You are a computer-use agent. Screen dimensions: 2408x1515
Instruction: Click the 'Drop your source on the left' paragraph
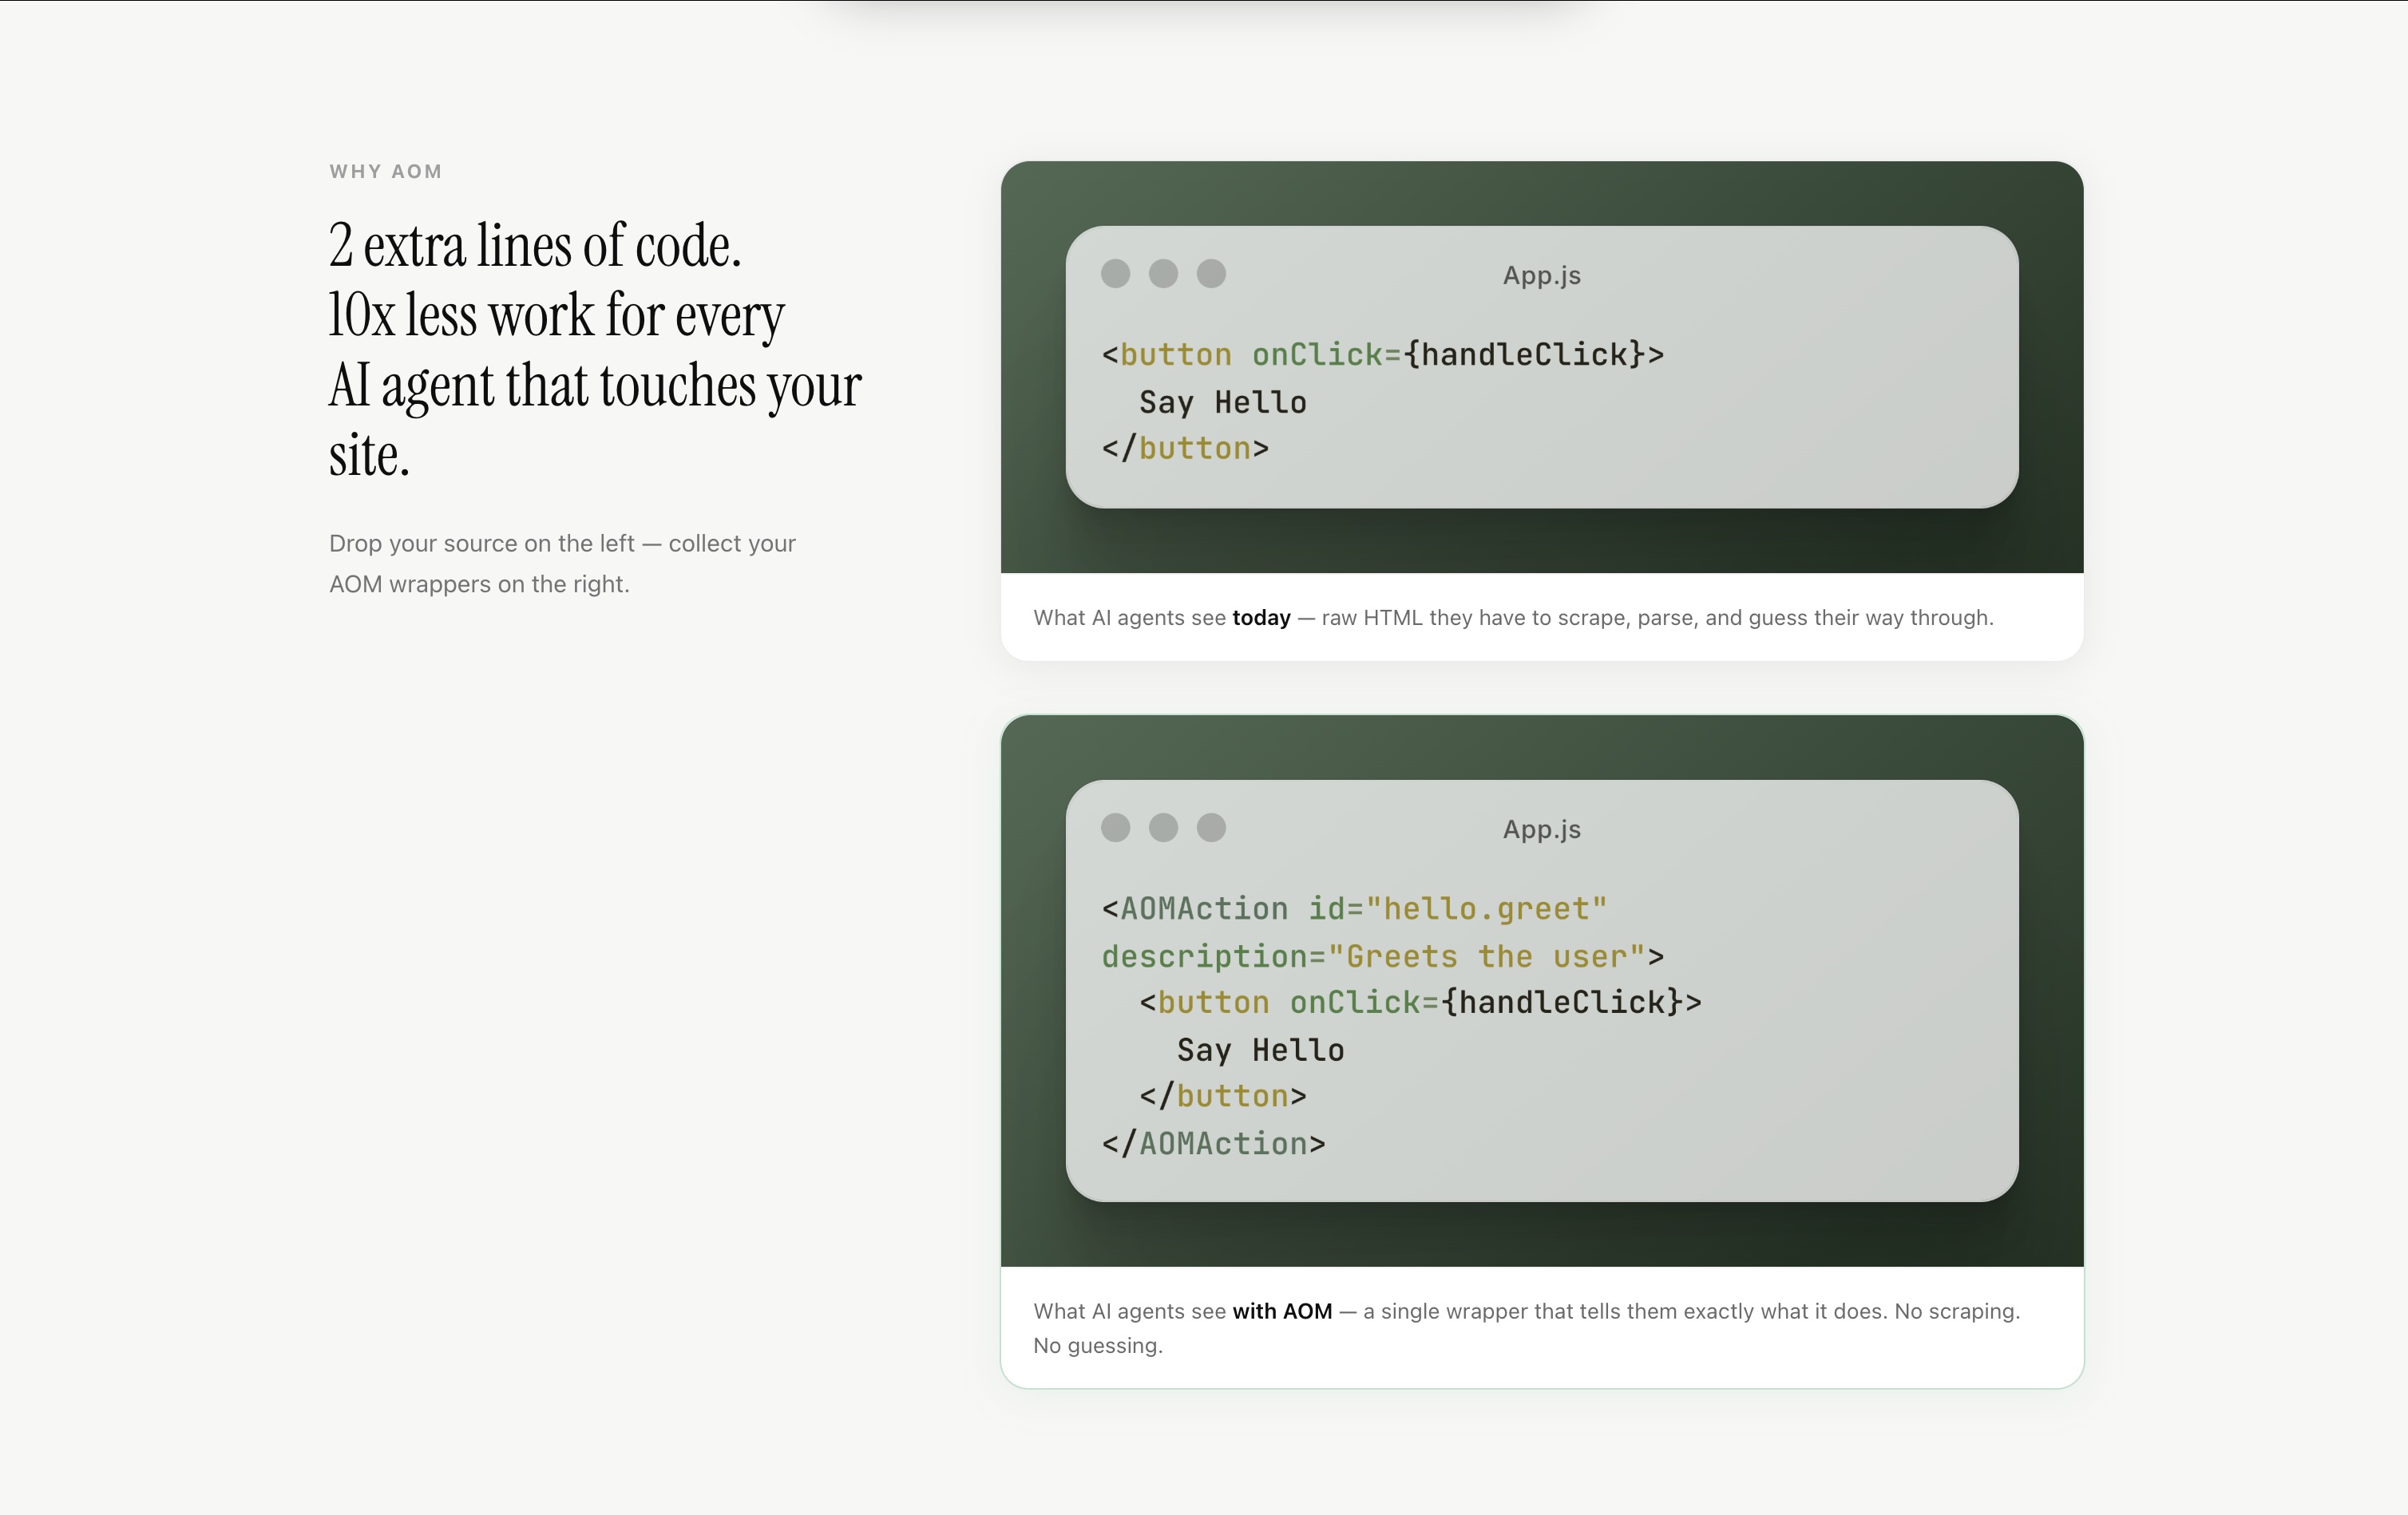[x=562, y=564]
